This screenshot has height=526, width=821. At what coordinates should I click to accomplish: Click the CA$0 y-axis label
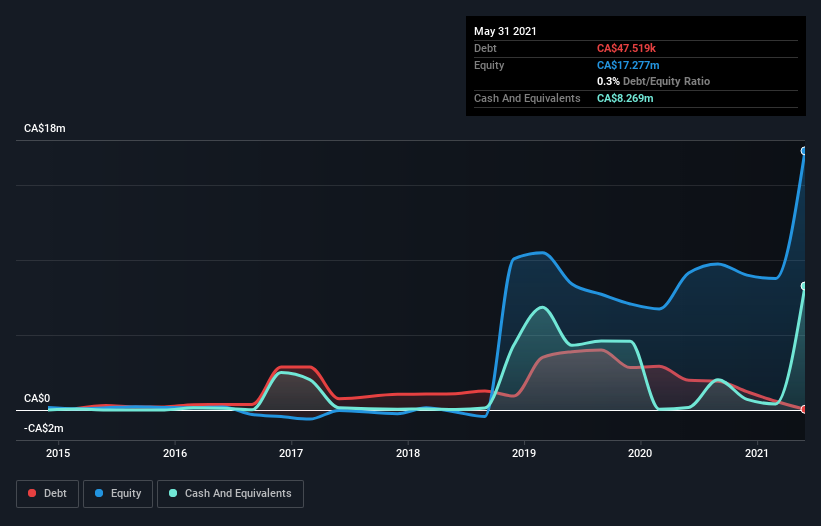point(37,398)
